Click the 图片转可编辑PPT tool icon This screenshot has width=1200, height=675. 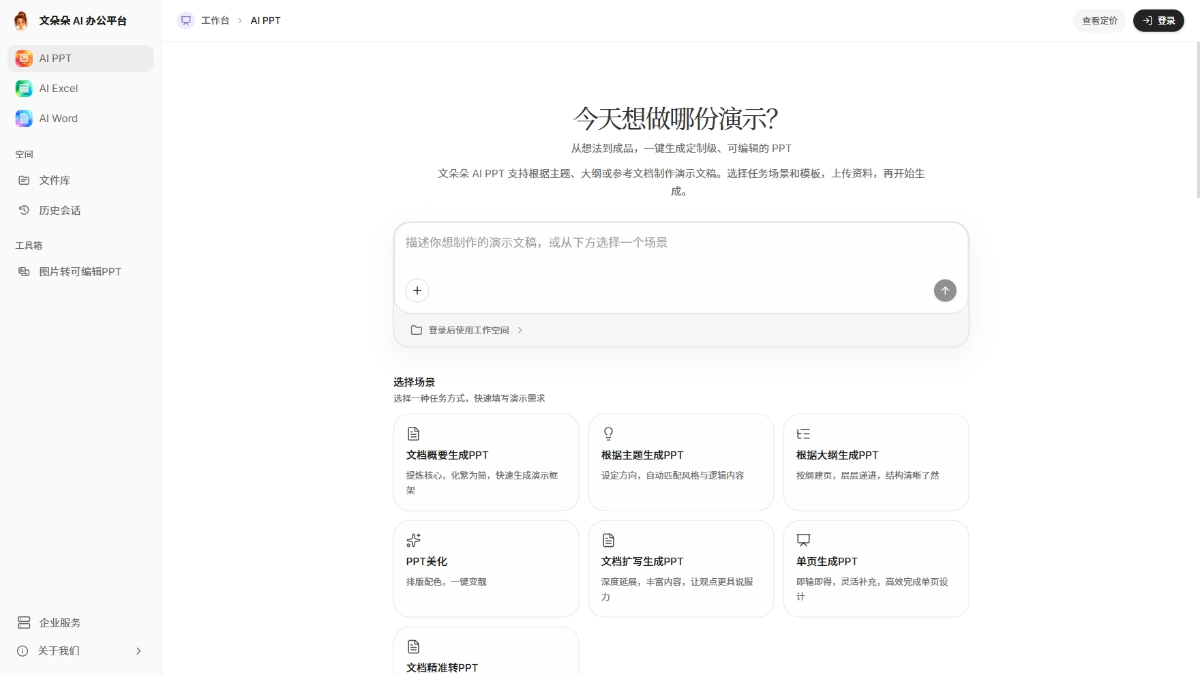pos(24,271)
